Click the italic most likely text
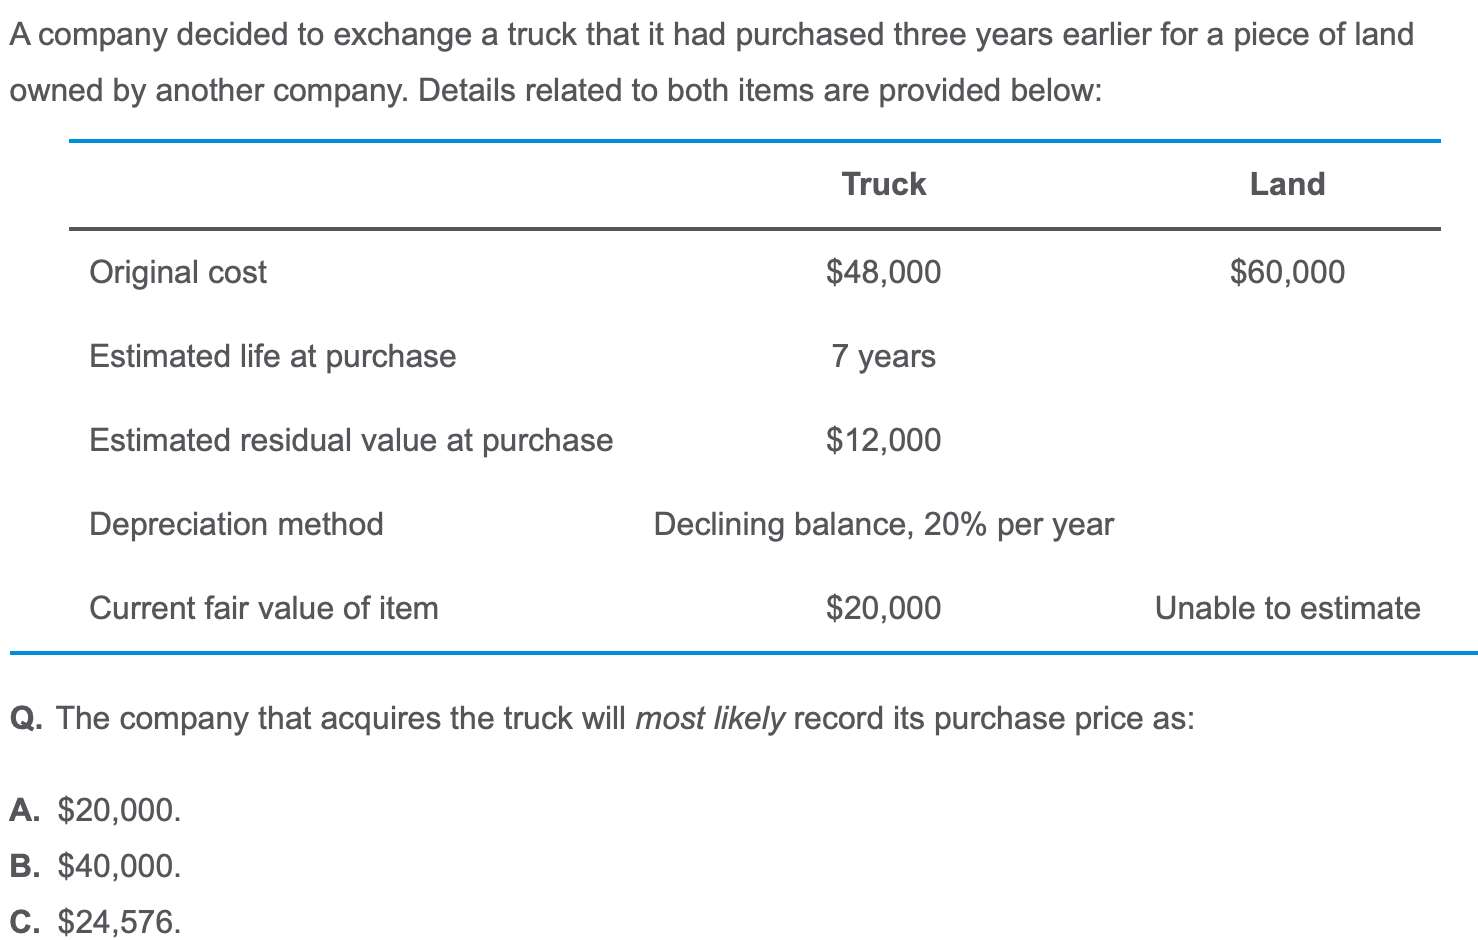Screen dimensions: 1478x940 (709, 719)
